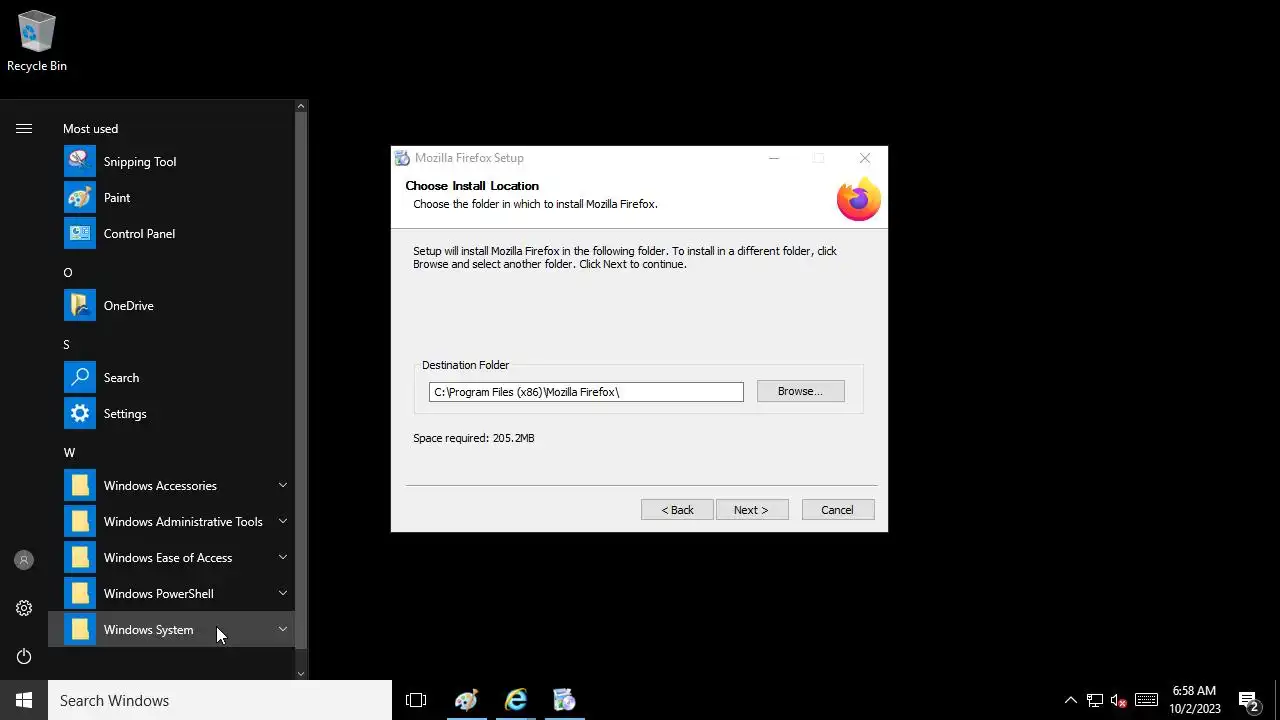Open Settings app entry under S
This screenshot has width=1280, height=720.
tap(171, 414)
